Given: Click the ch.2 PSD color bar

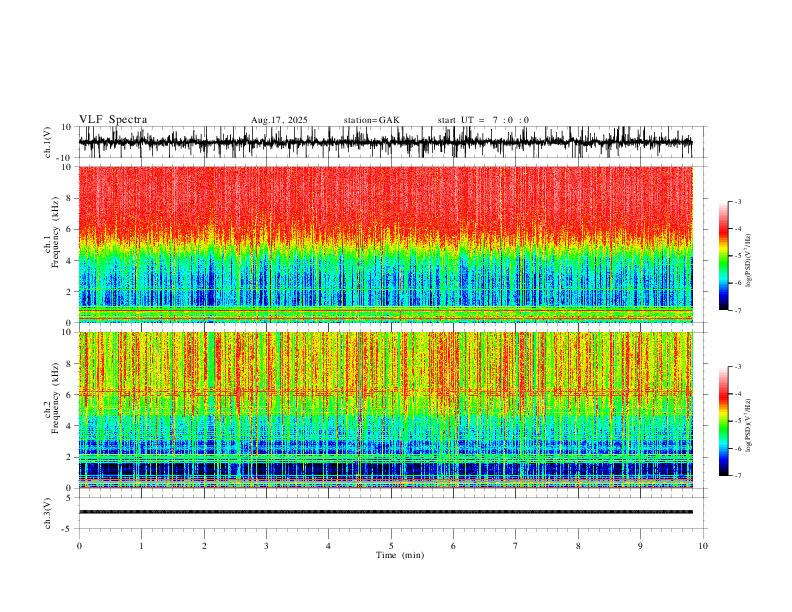Looking at the screenshot, I should (723, 421).
